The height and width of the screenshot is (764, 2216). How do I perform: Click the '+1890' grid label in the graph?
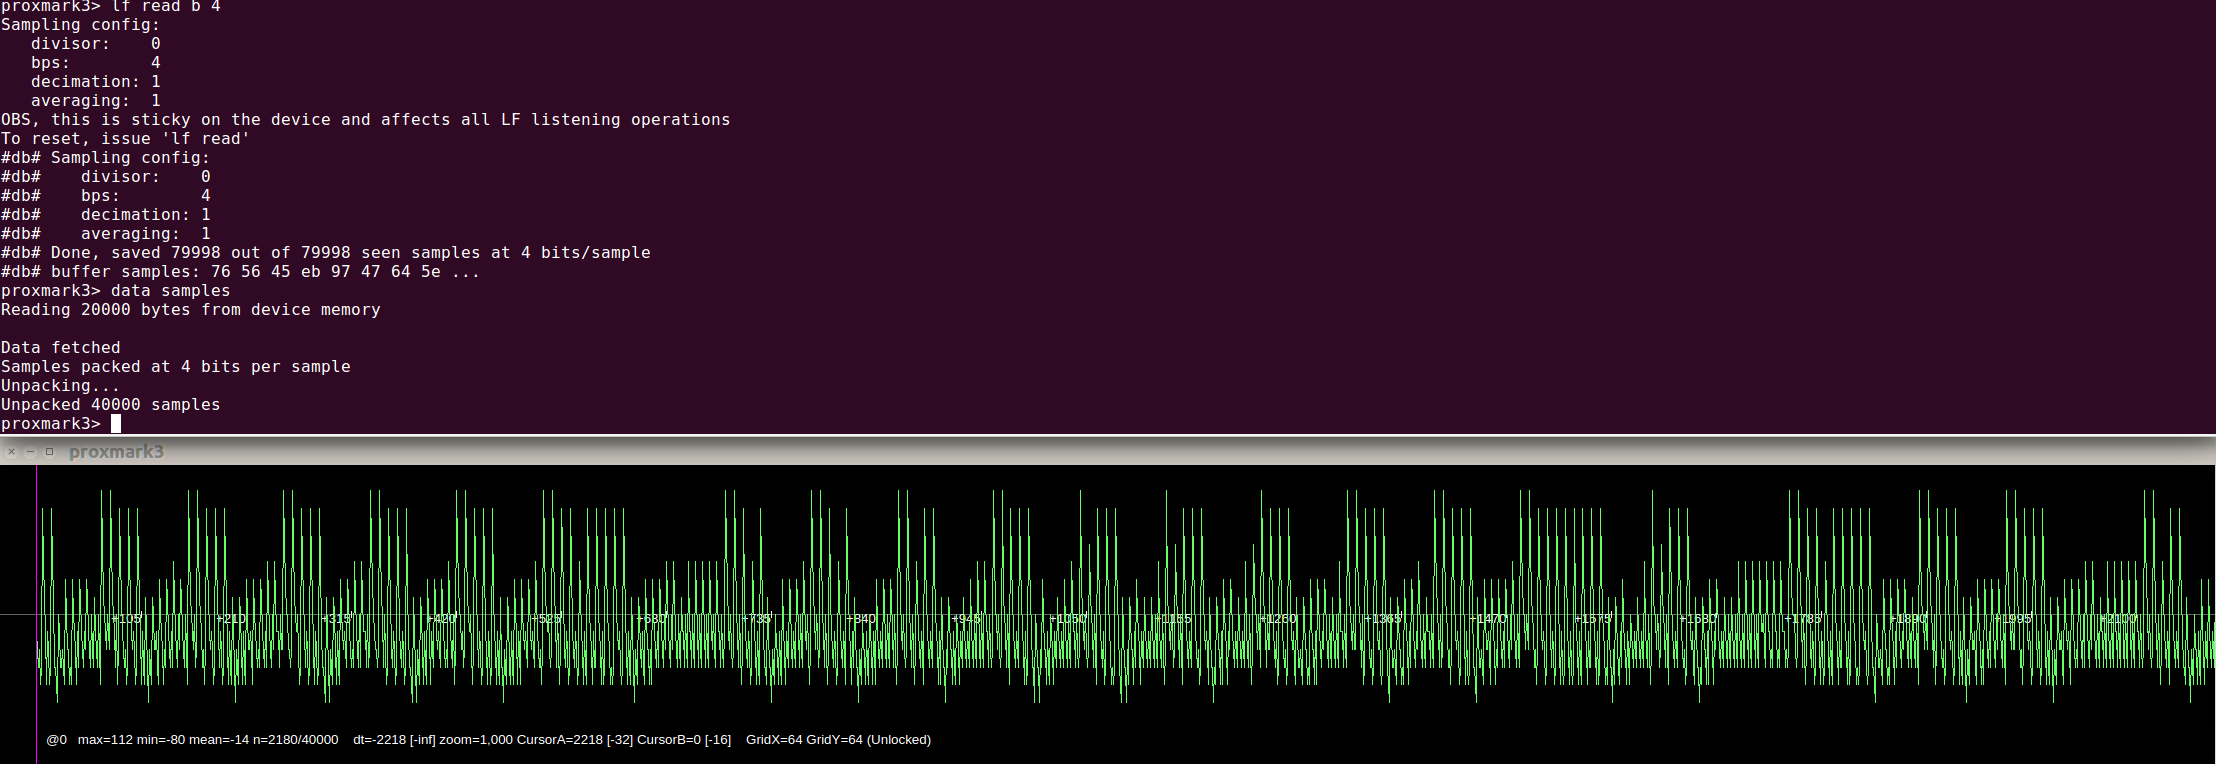click(1908, 619)
